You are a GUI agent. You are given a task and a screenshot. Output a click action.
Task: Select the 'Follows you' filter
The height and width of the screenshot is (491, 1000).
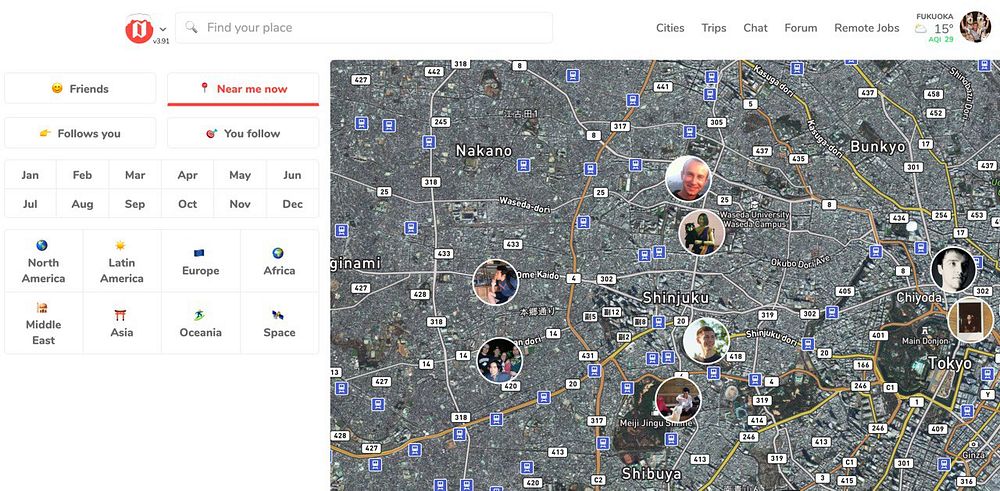pos(80,133)
